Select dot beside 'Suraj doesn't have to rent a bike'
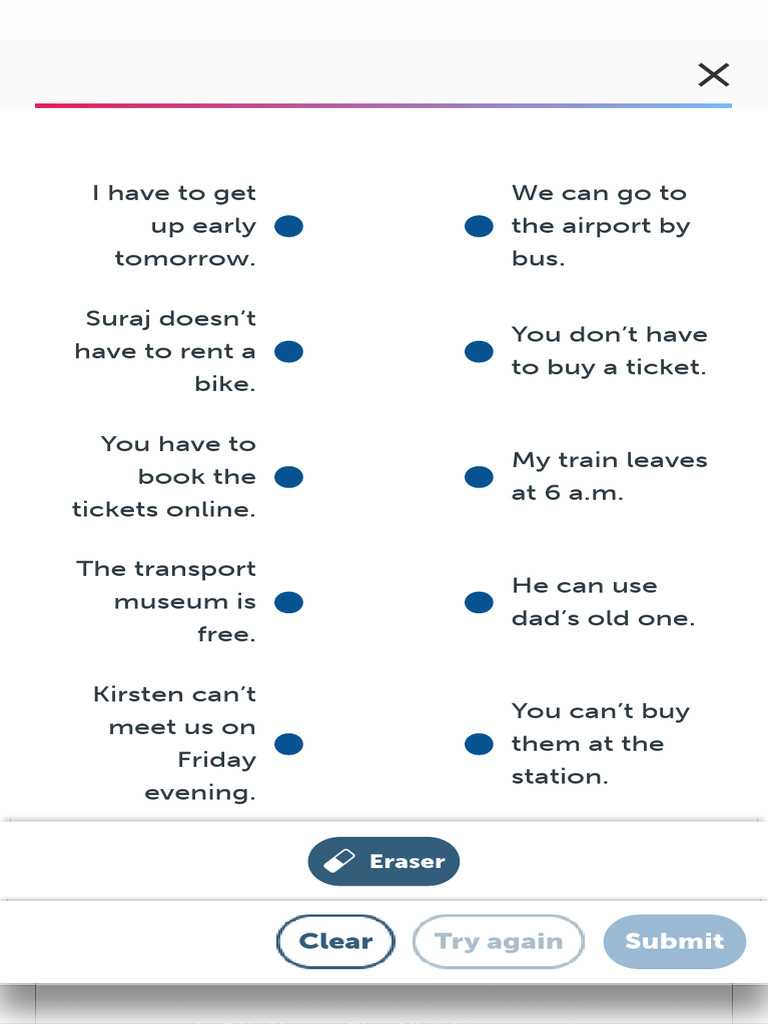This screenshot has width=768, height=1024. 289,352
